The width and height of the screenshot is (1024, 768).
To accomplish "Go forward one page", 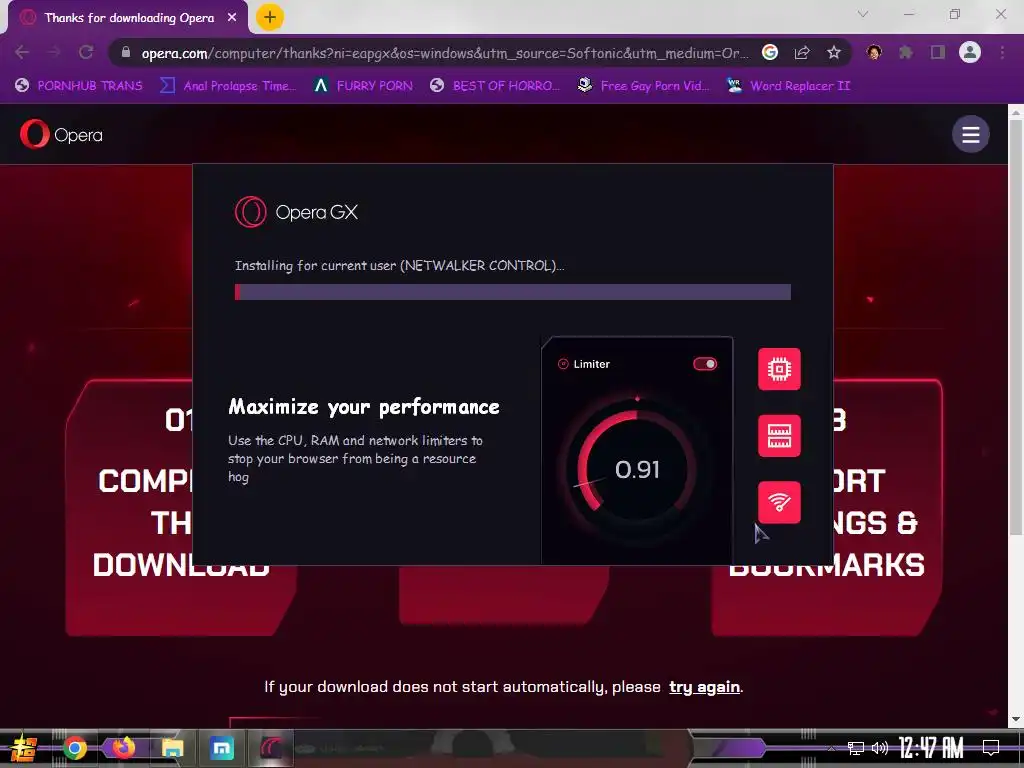I will click(x=54, y=52).
